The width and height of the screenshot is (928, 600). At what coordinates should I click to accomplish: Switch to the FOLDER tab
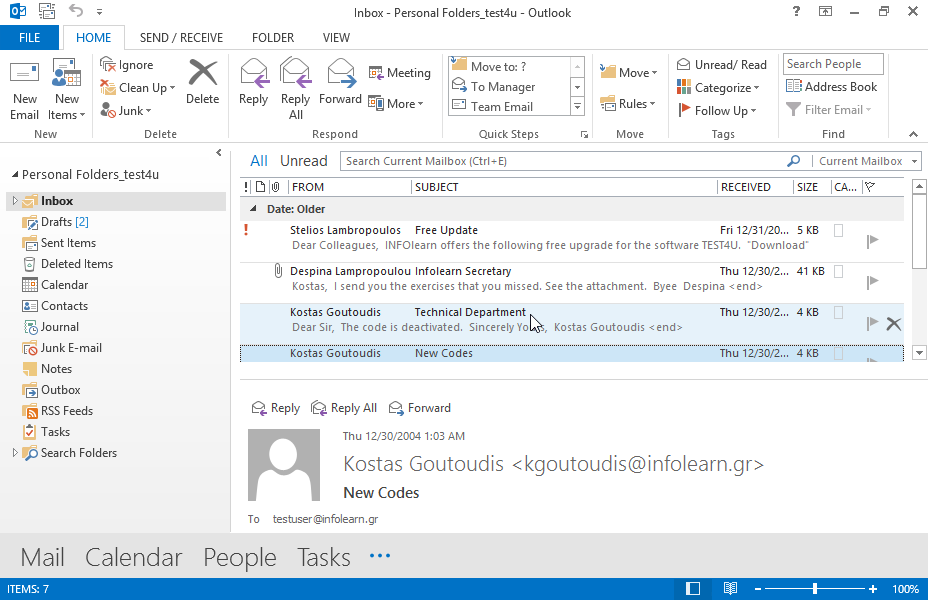pos(273,38)
